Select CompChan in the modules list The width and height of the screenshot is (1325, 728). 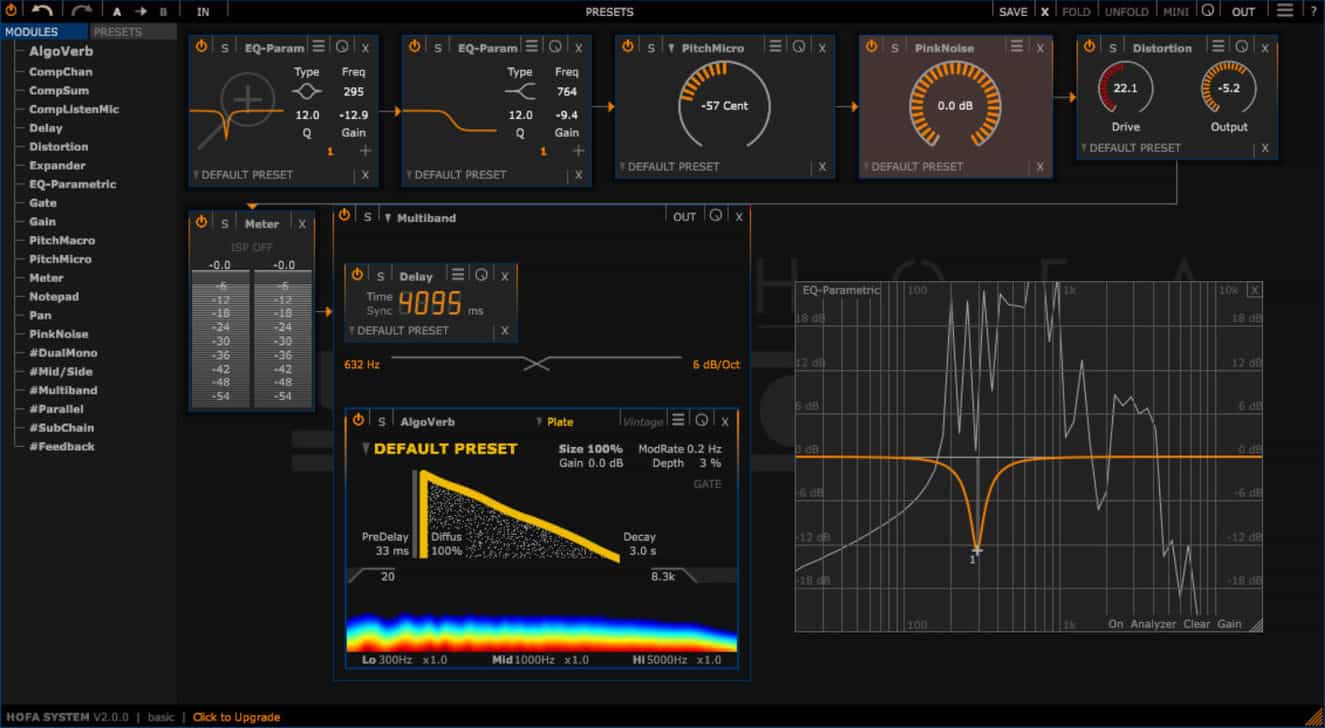pyautogui.click(x=60, y=72)
